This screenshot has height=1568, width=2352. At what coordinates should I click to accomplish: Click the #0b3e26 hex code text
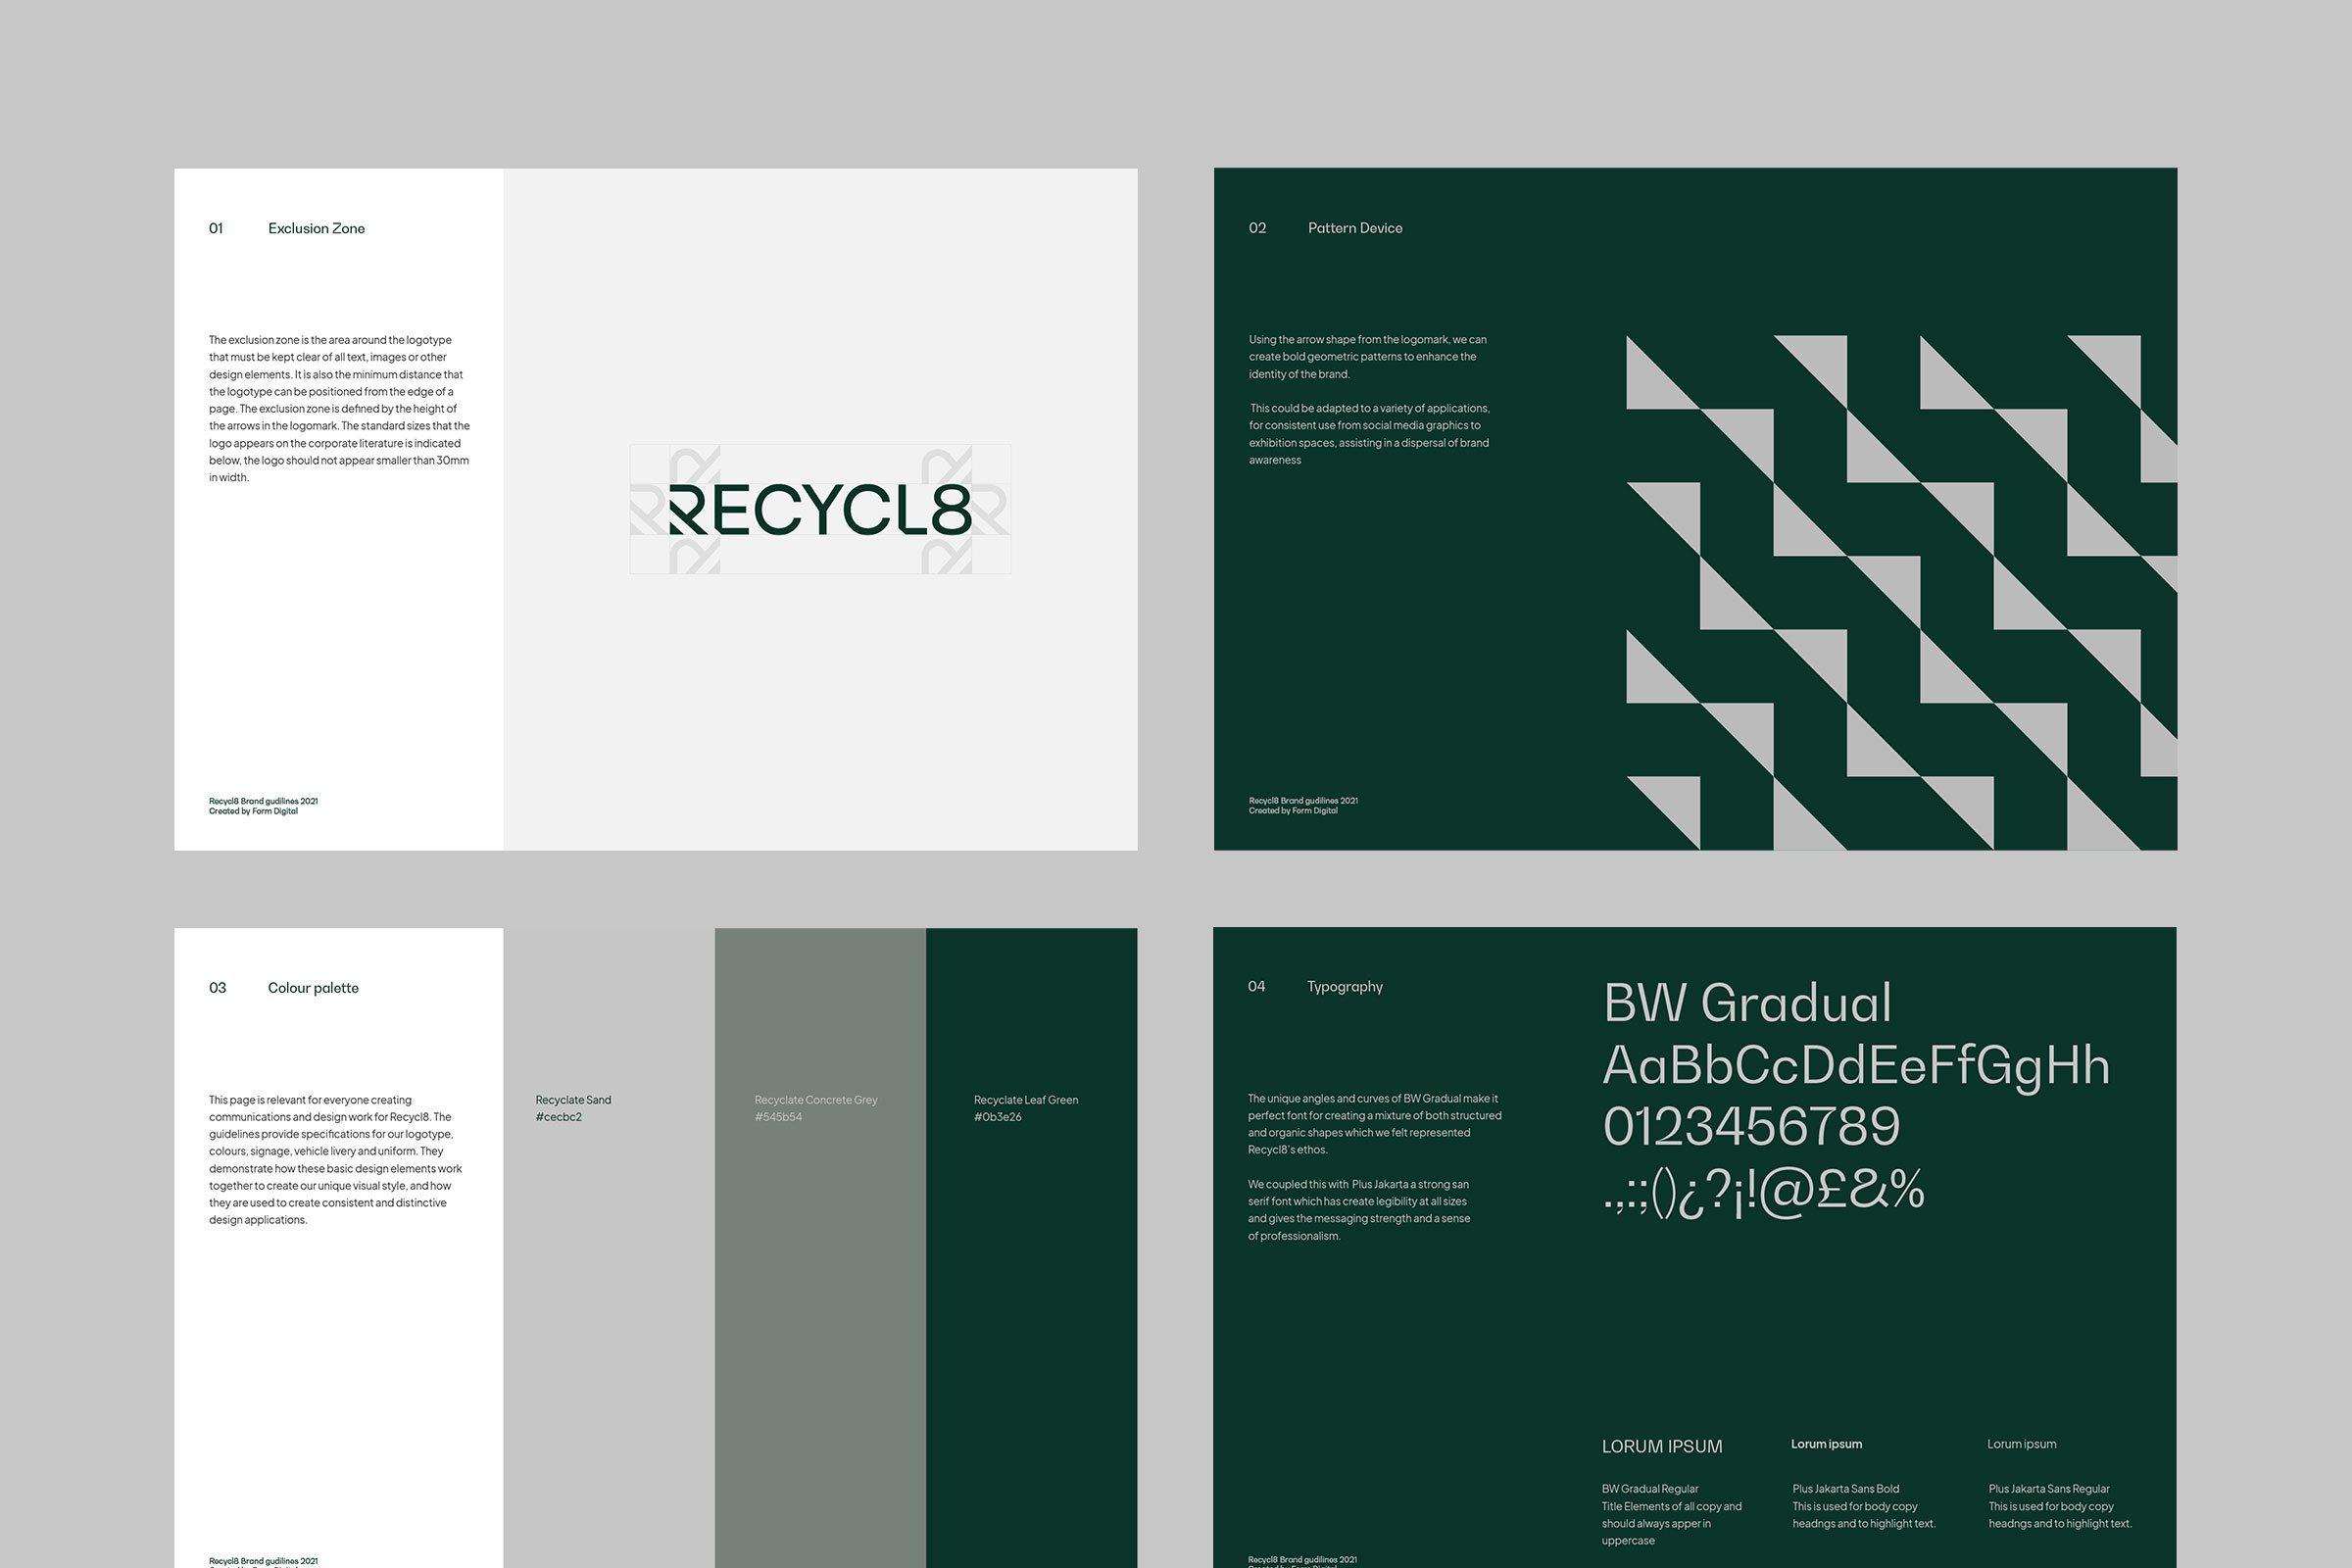point(997,1117)
